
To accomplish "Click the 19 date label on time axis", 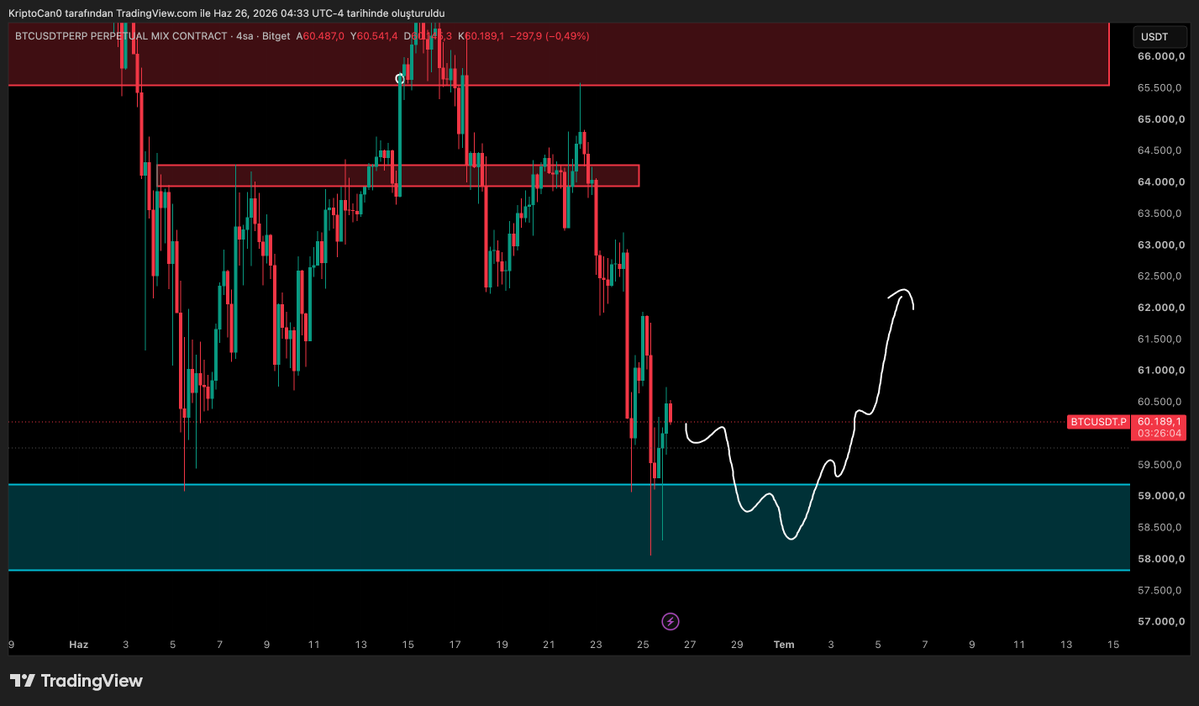I will [502, 645].
